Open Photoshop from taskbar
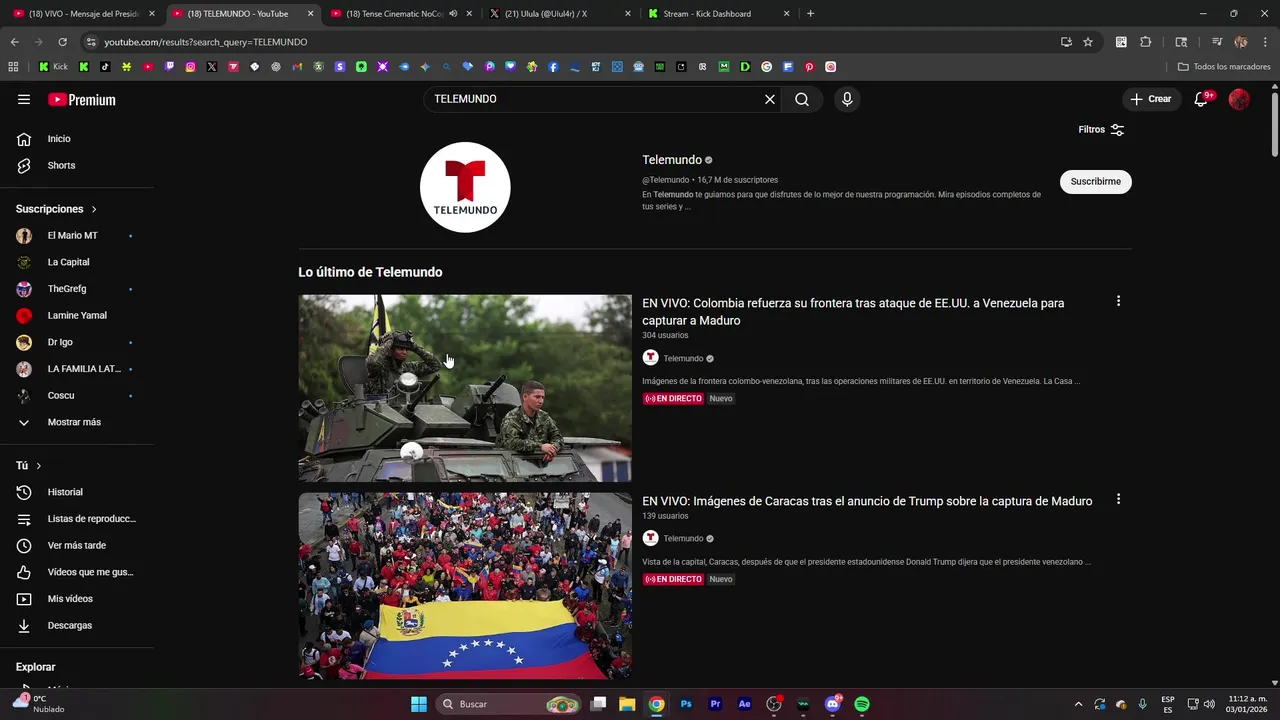 pyautogui.click(x=686, y=704)
